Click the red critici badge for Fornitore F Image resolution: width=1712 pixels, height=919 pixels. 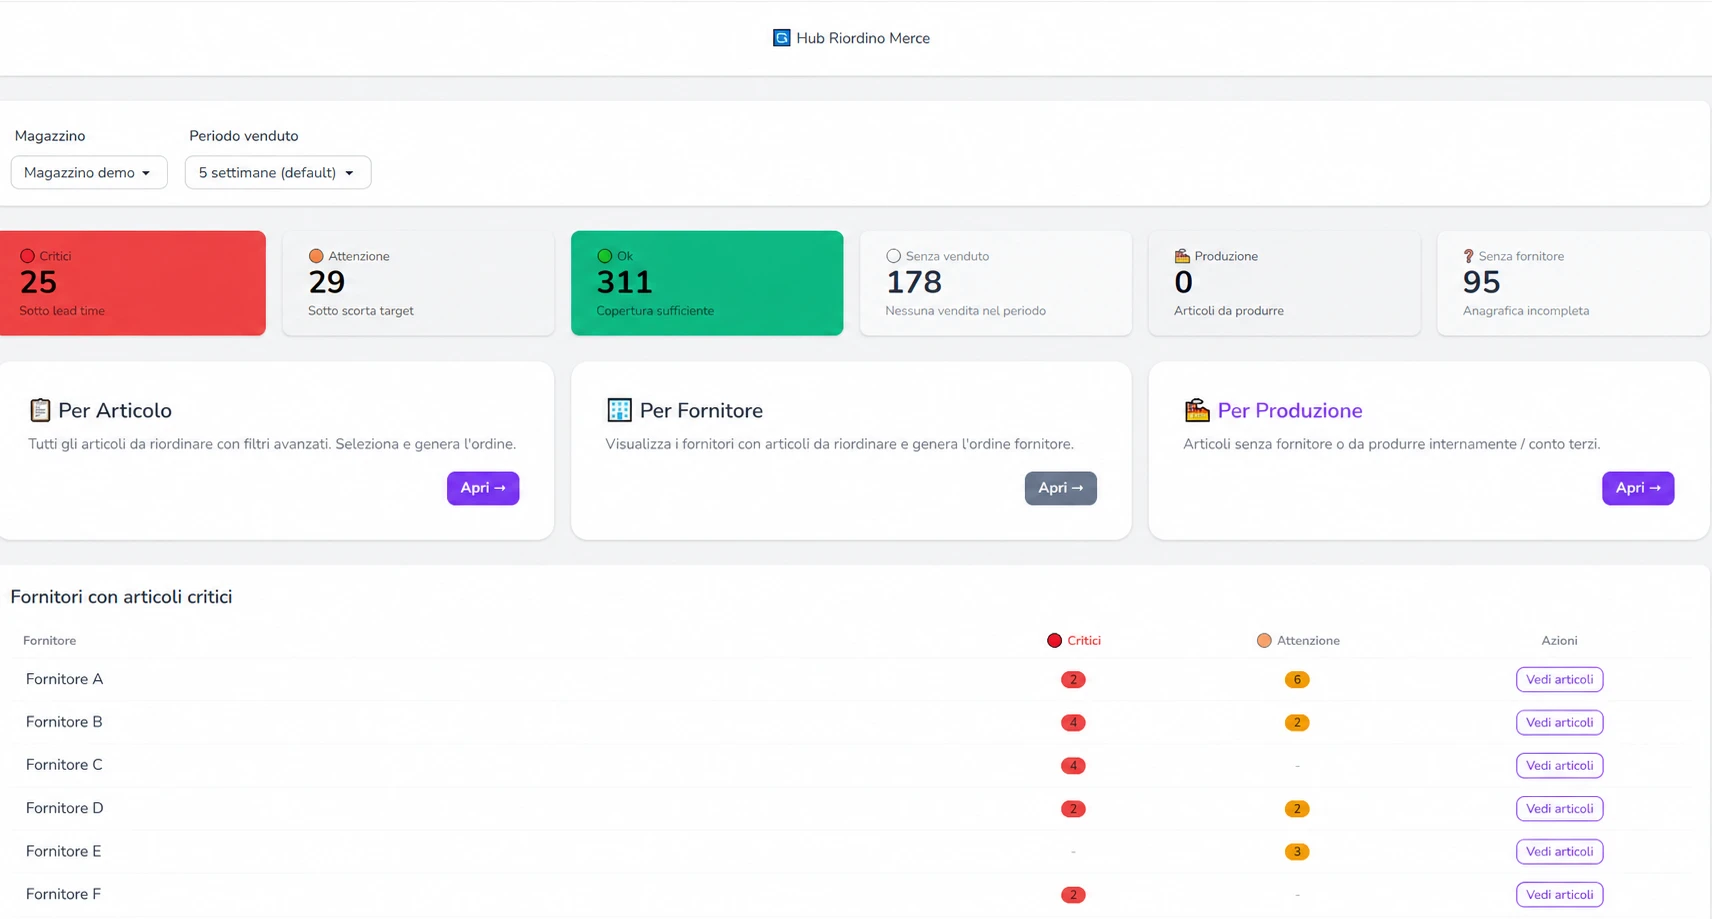1073,895
